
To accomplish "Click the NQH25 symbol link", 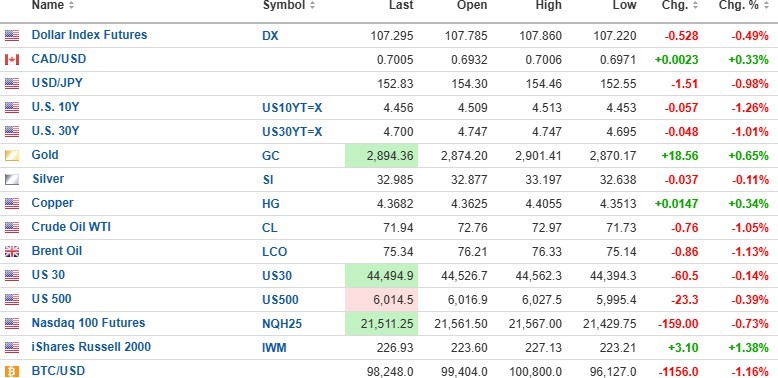I will tap(282, 324).
